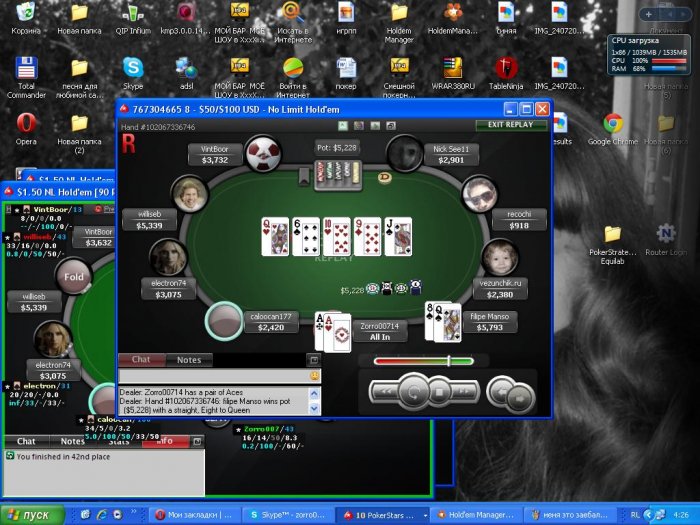Click the gadget add plus button top-right

point(649,15)
